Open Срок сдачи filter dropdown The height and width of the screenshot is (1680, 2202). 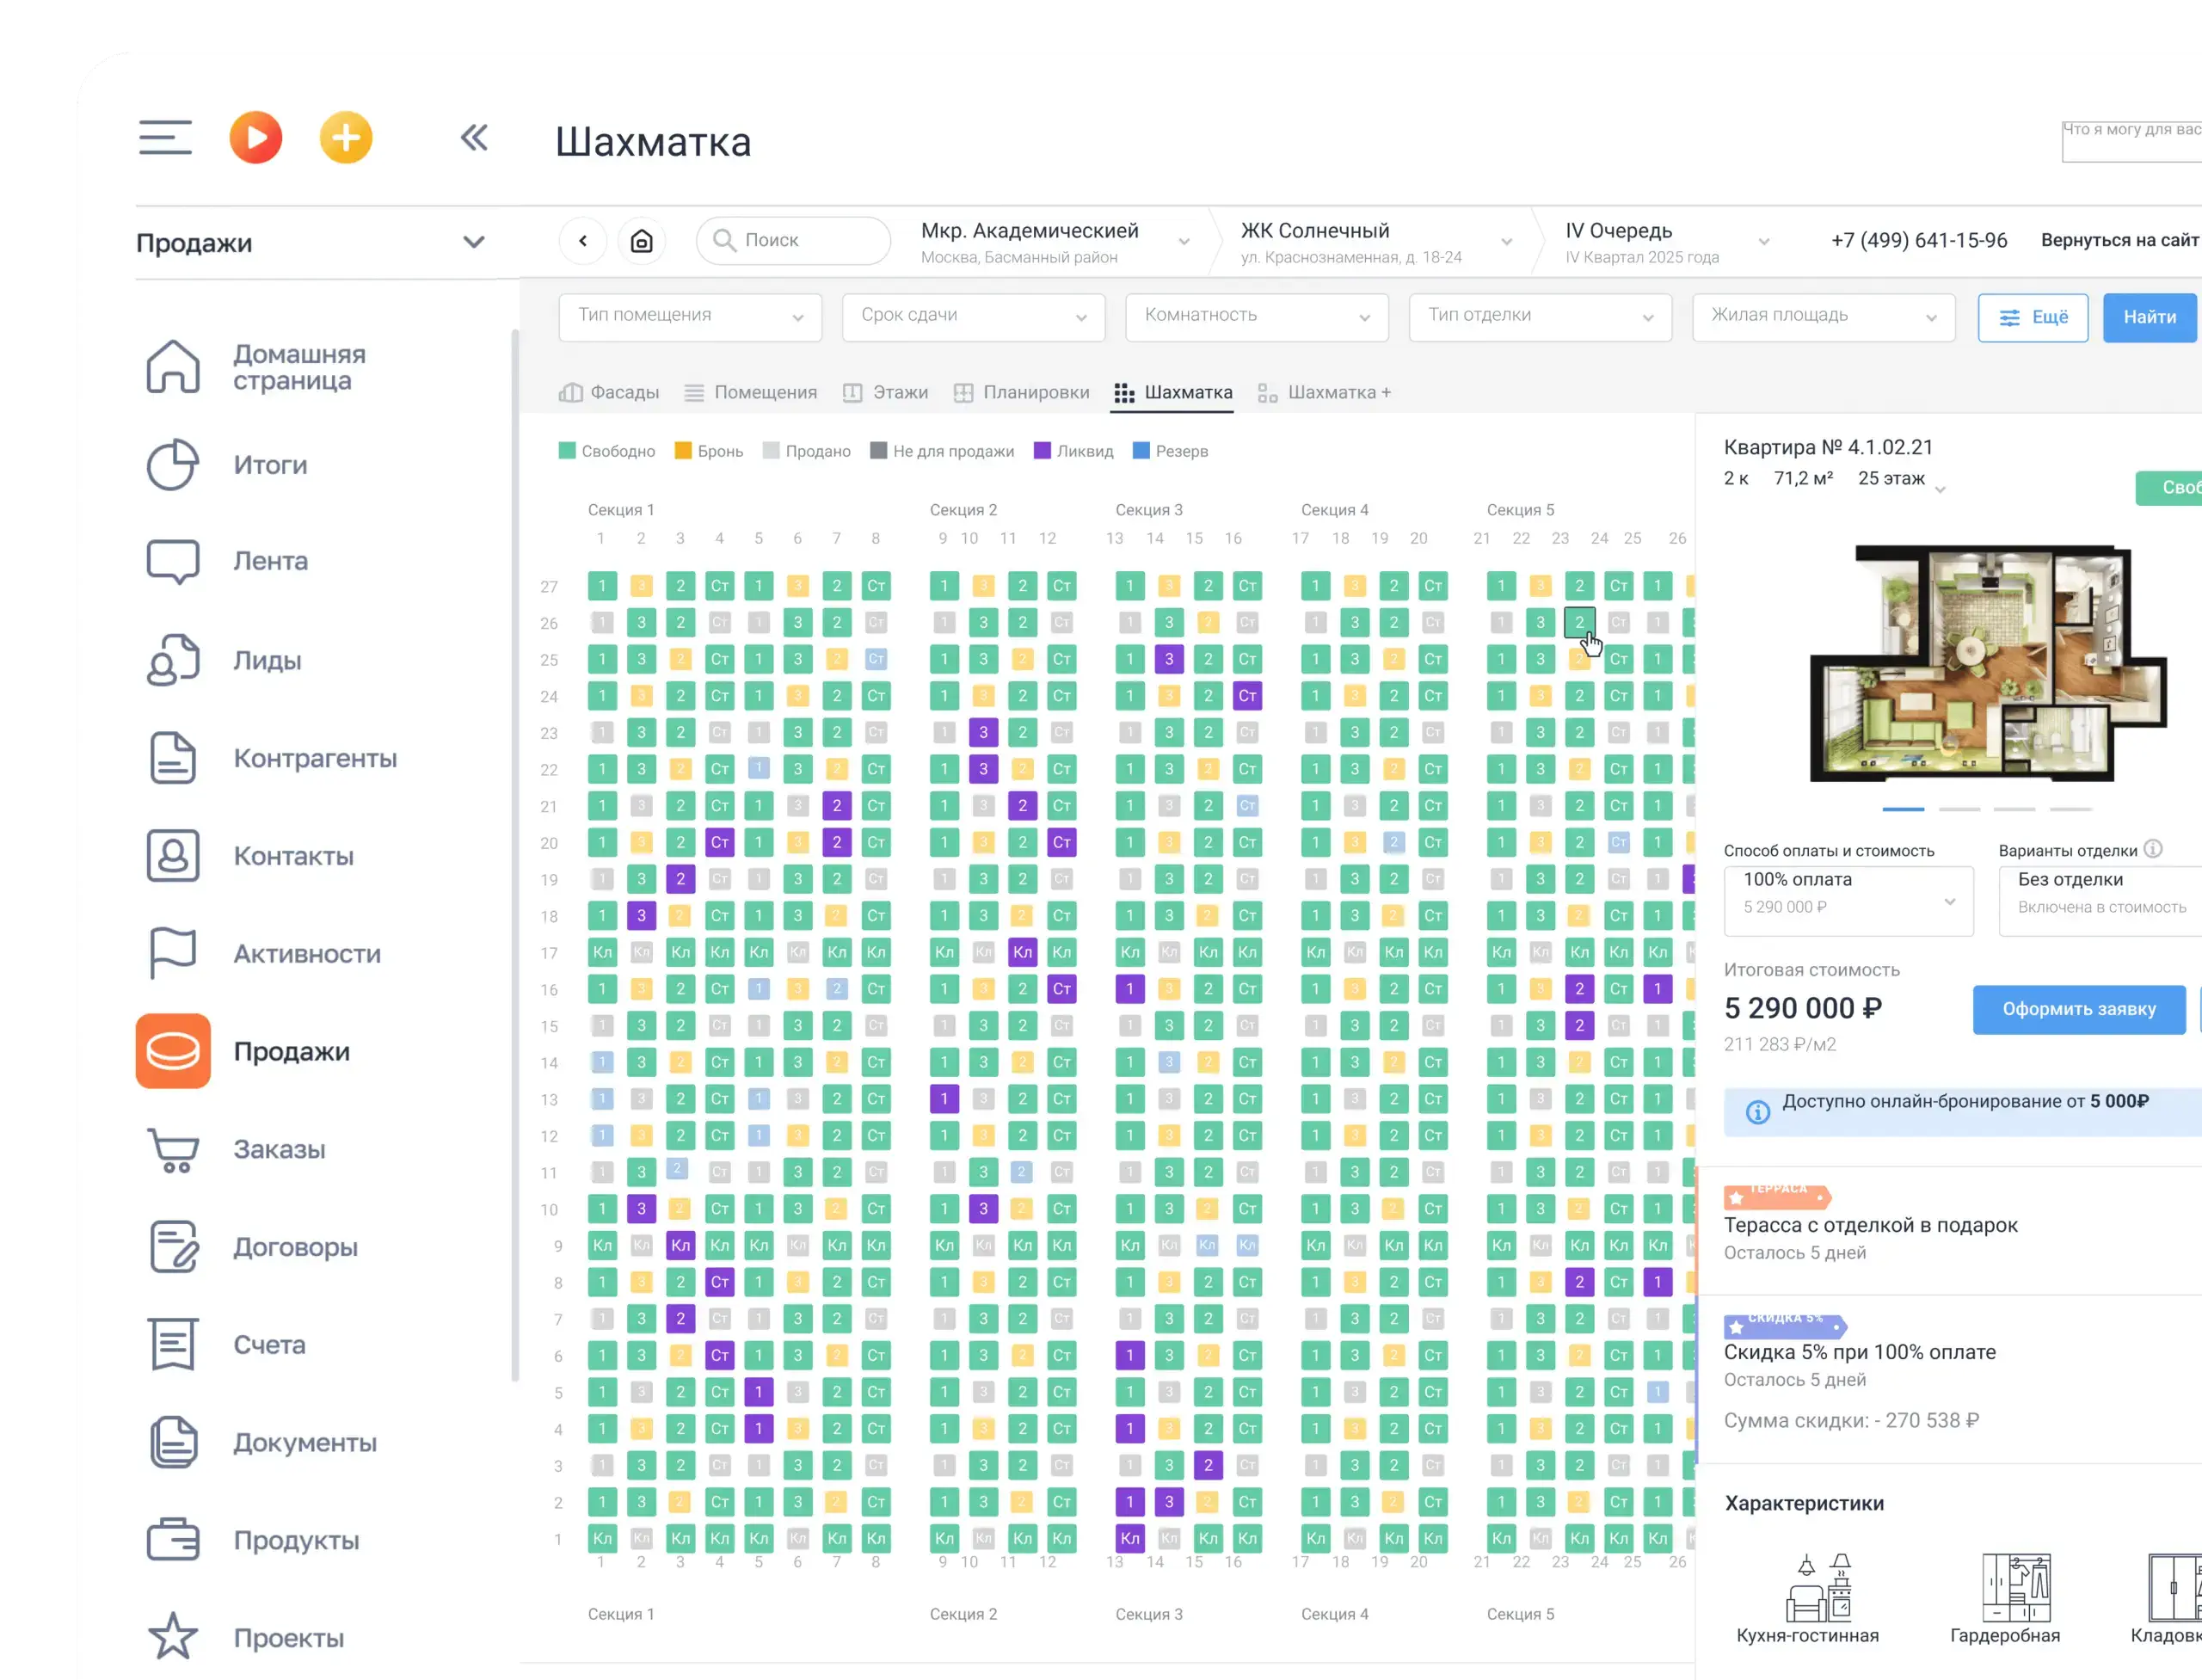[973, 317]
